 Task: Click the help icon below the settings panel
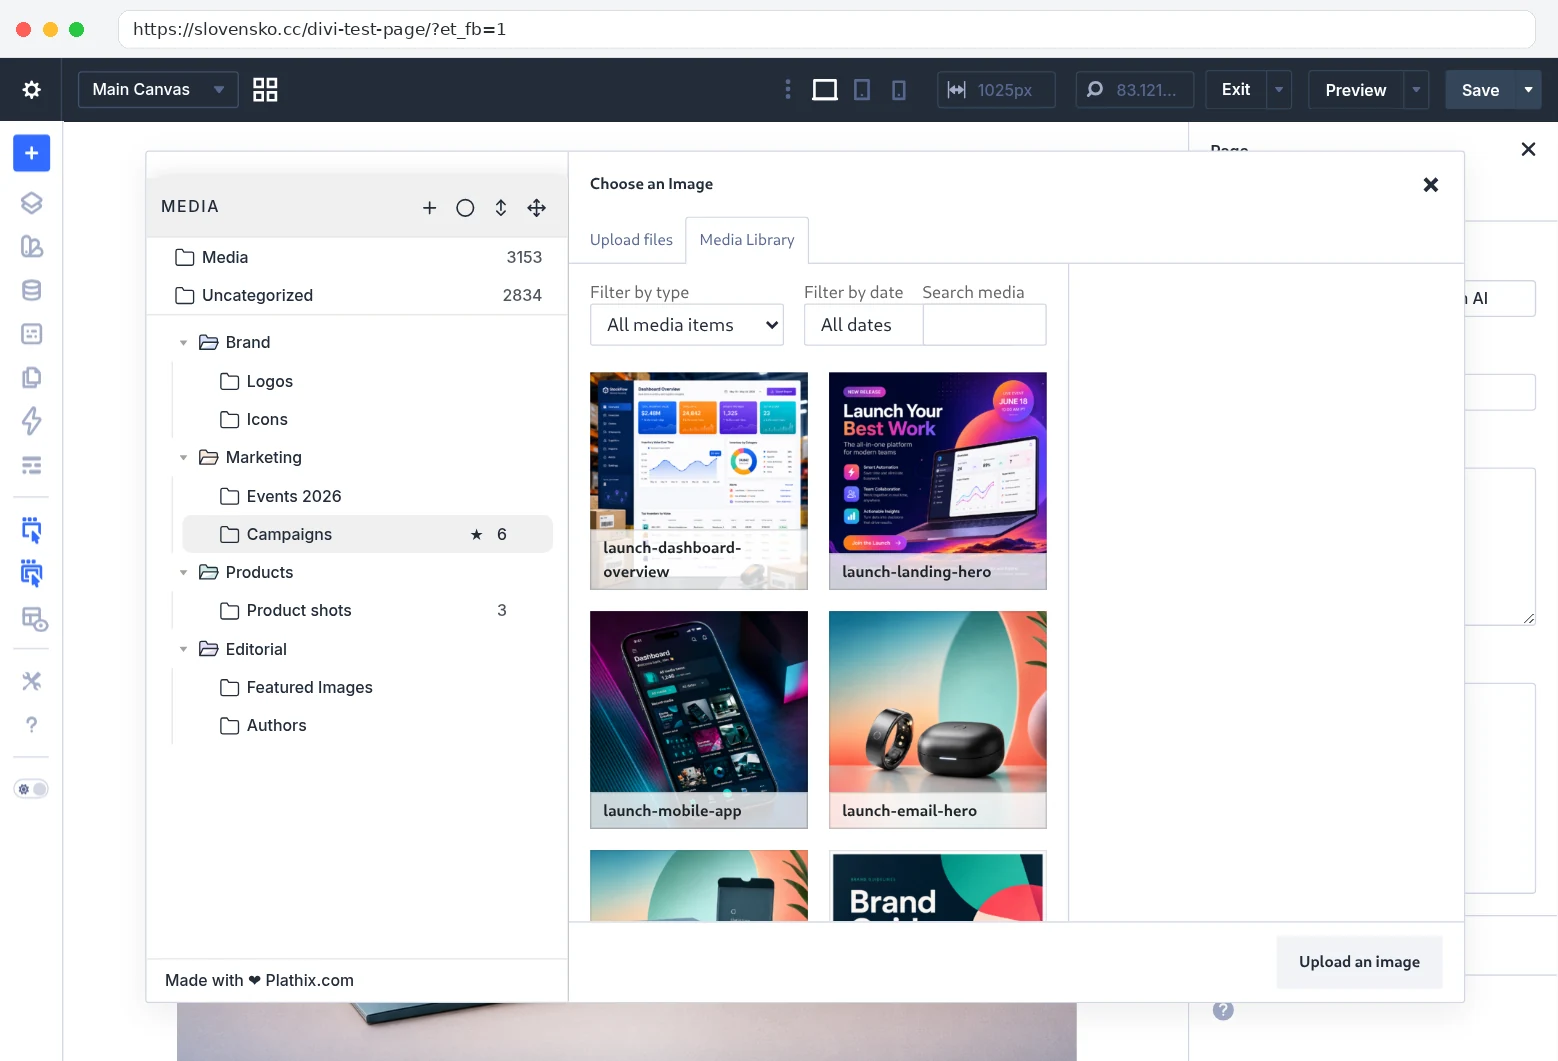pyautogui.click(x=1223, y=1010)
